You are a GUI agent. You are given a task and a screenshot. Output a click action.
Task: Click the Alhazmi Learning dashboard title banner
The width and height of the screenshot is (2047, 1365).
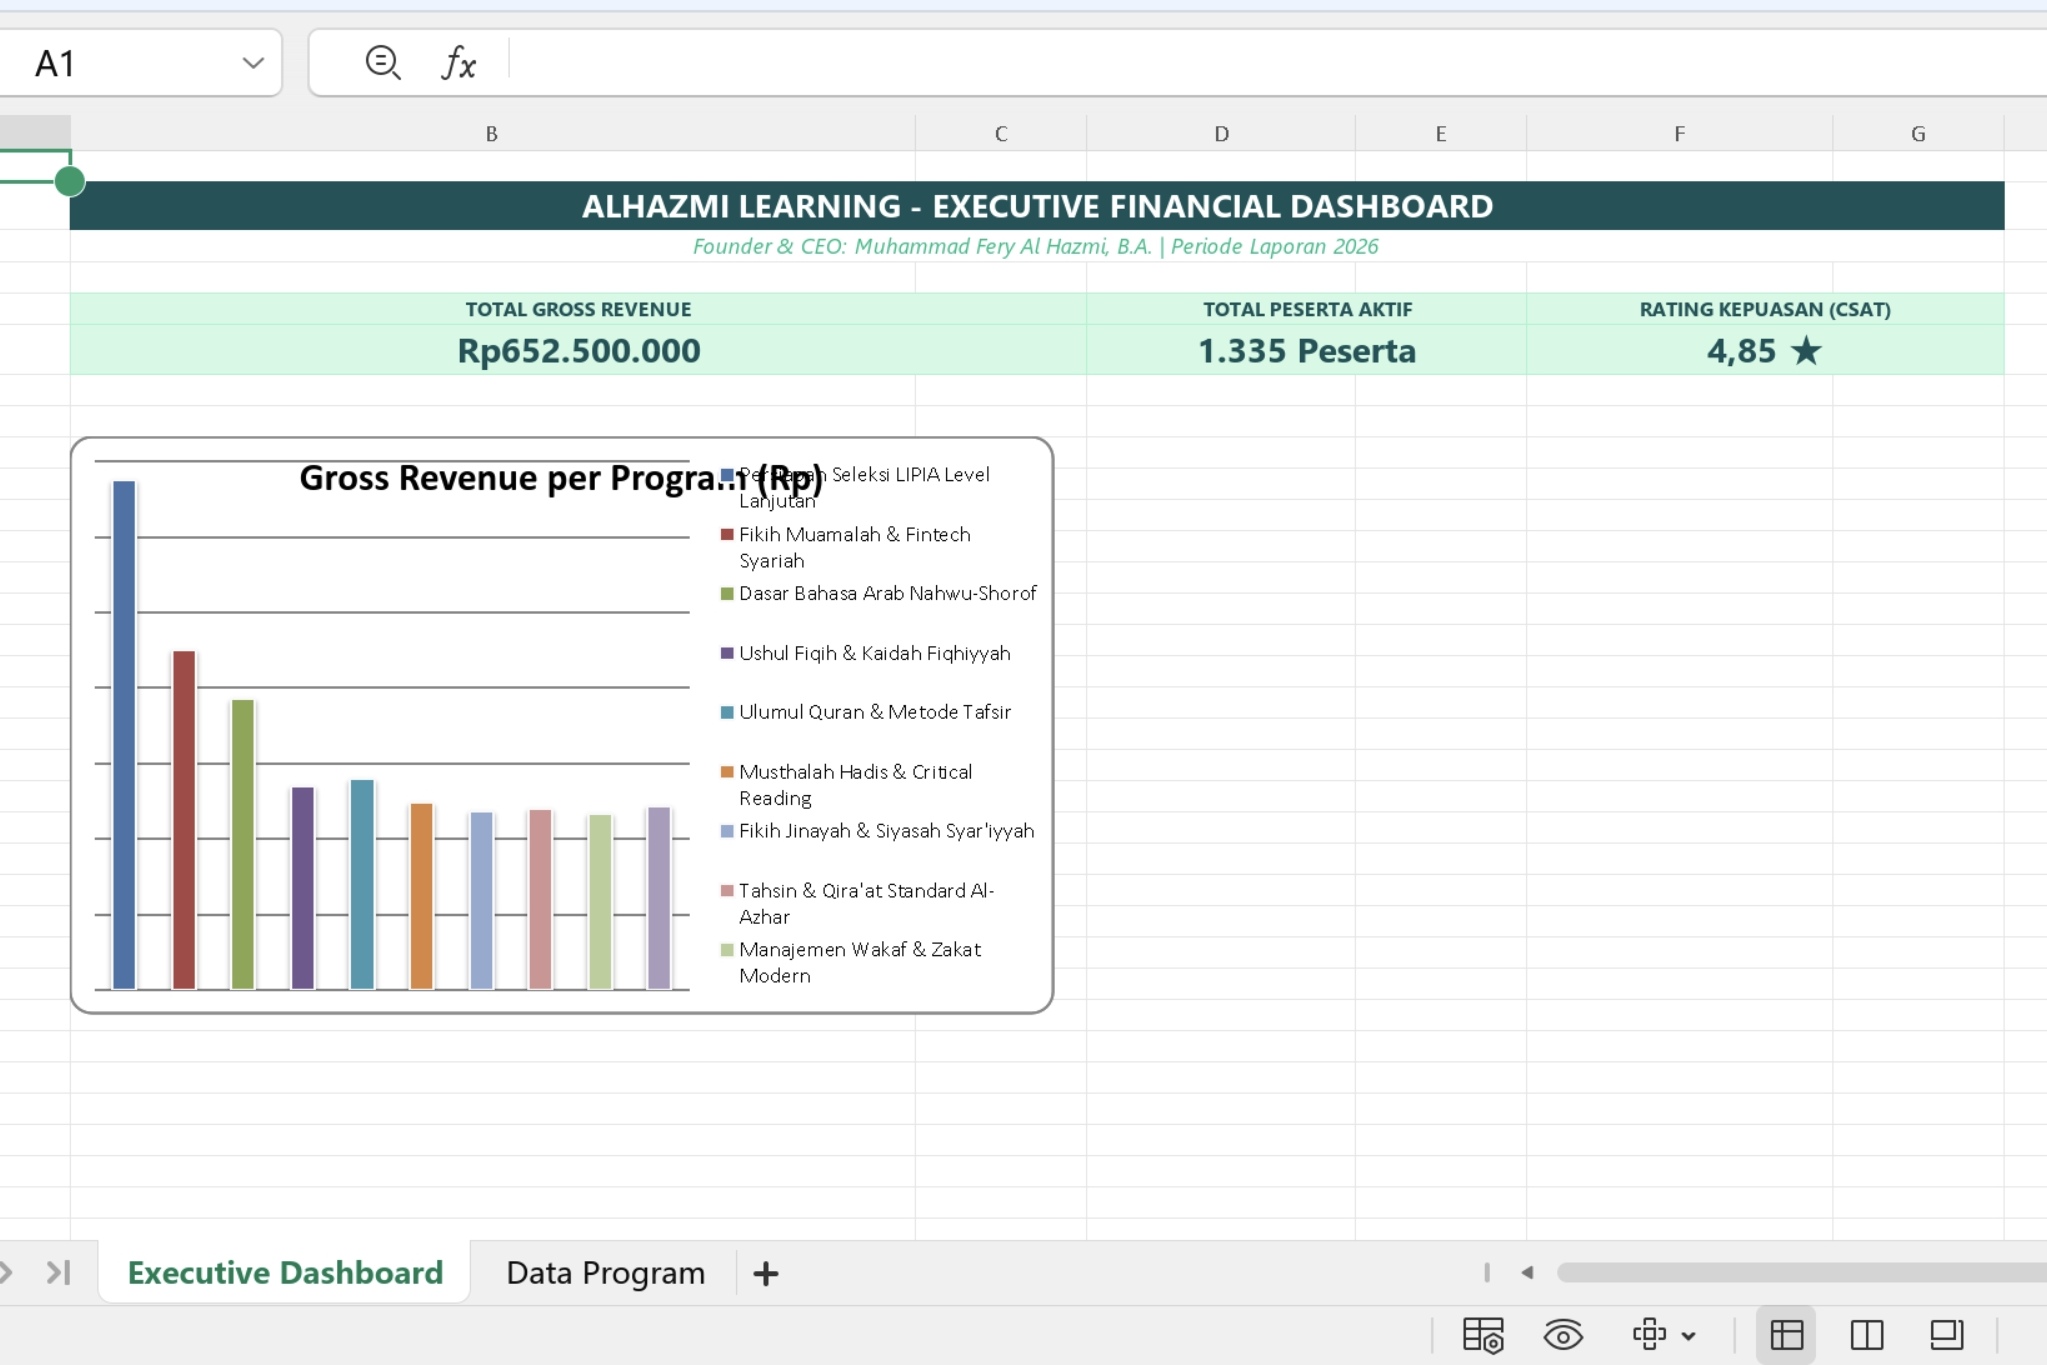coord(1037,206)
